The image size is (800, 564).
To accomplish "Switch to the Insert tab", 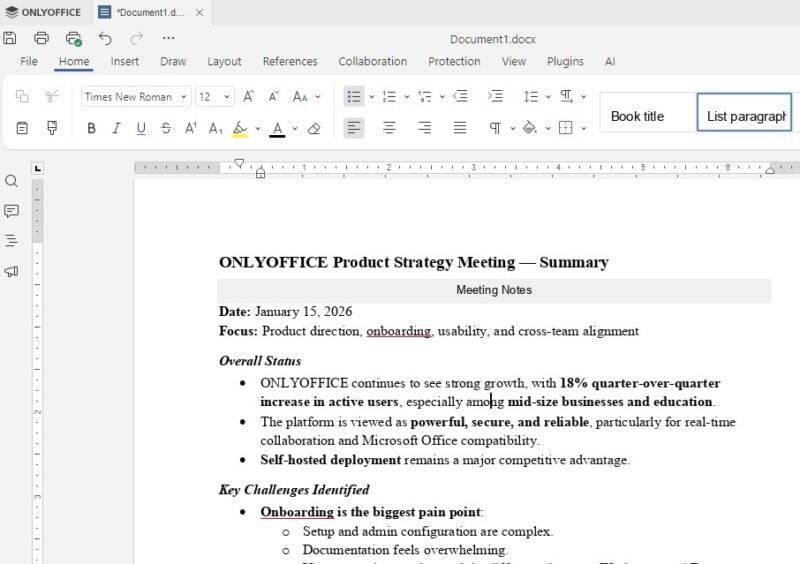I will [x=124, y=61].
